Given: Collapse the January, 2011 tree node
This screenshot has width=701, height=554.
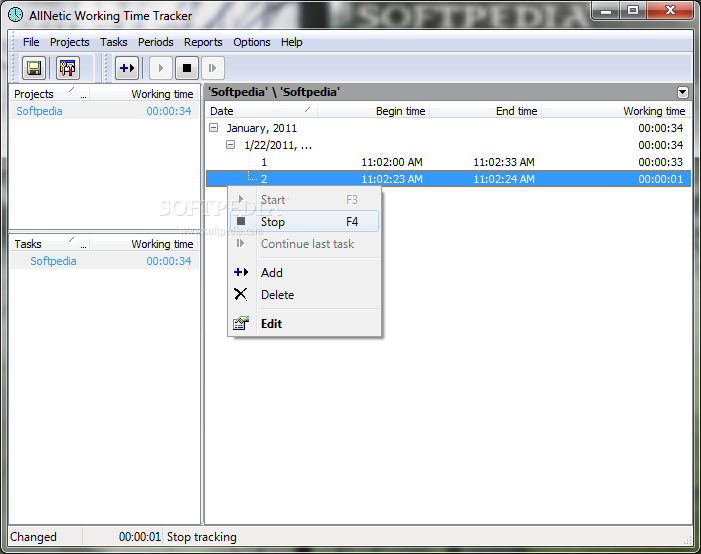Looking at the screenshot, I should coord(214,128).
